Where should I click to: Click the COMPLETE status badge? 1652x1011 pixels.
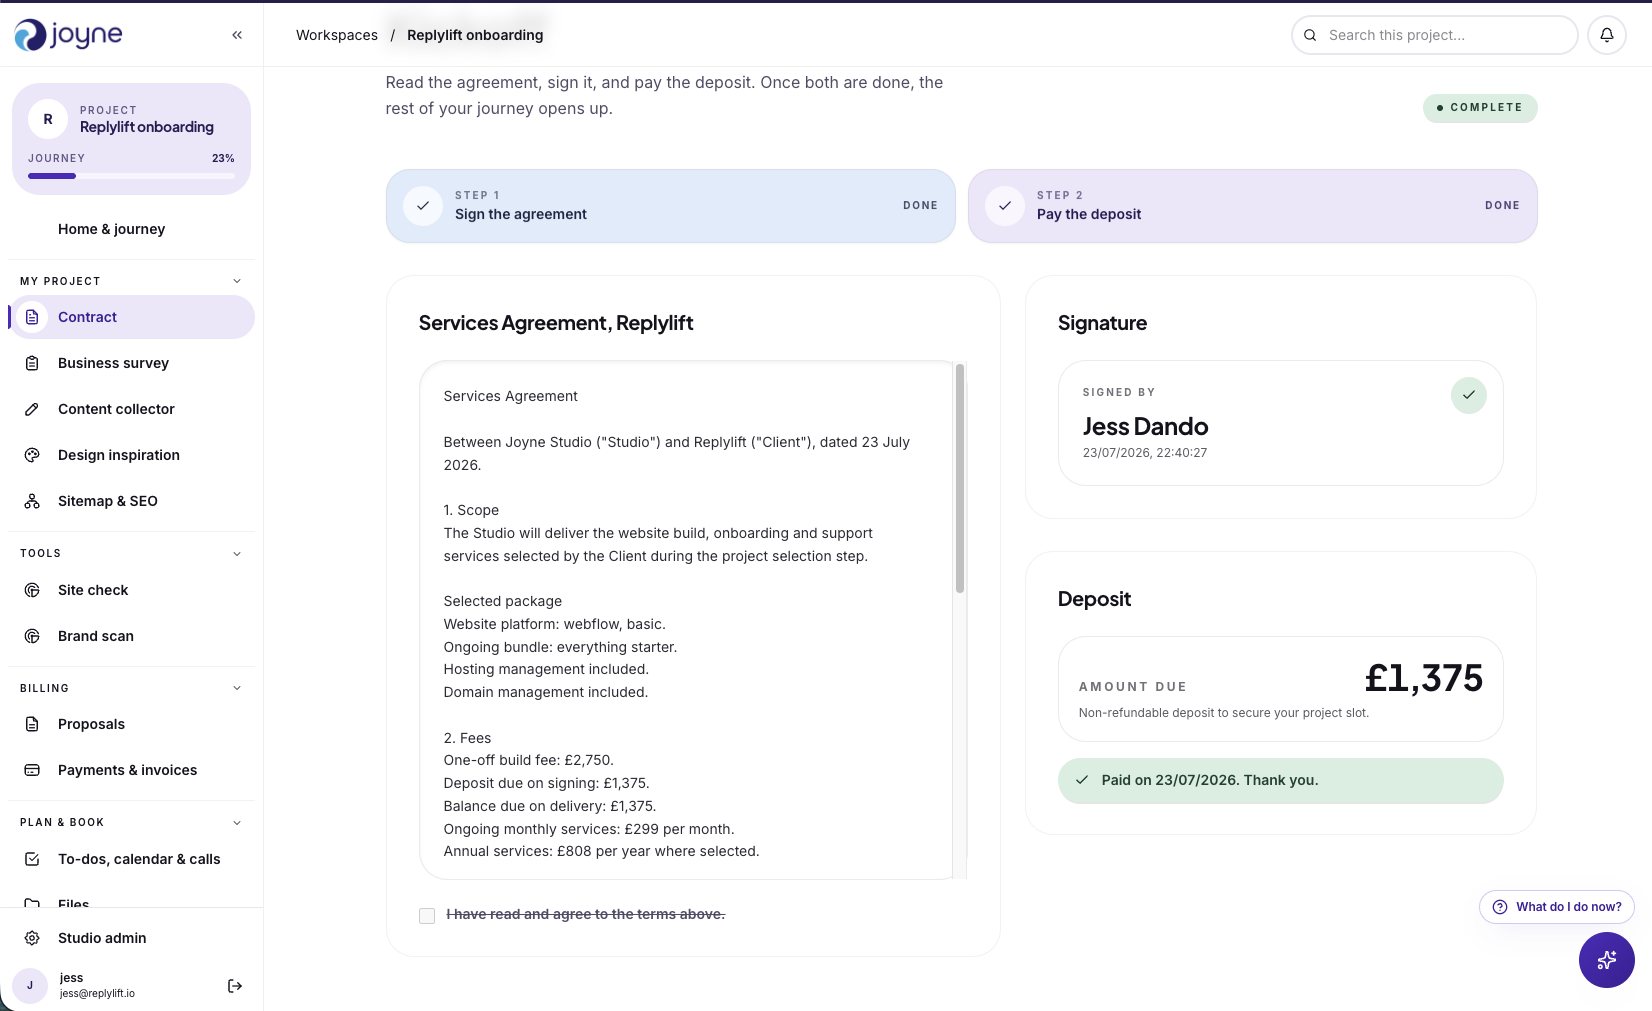[x=1480, y=108]
